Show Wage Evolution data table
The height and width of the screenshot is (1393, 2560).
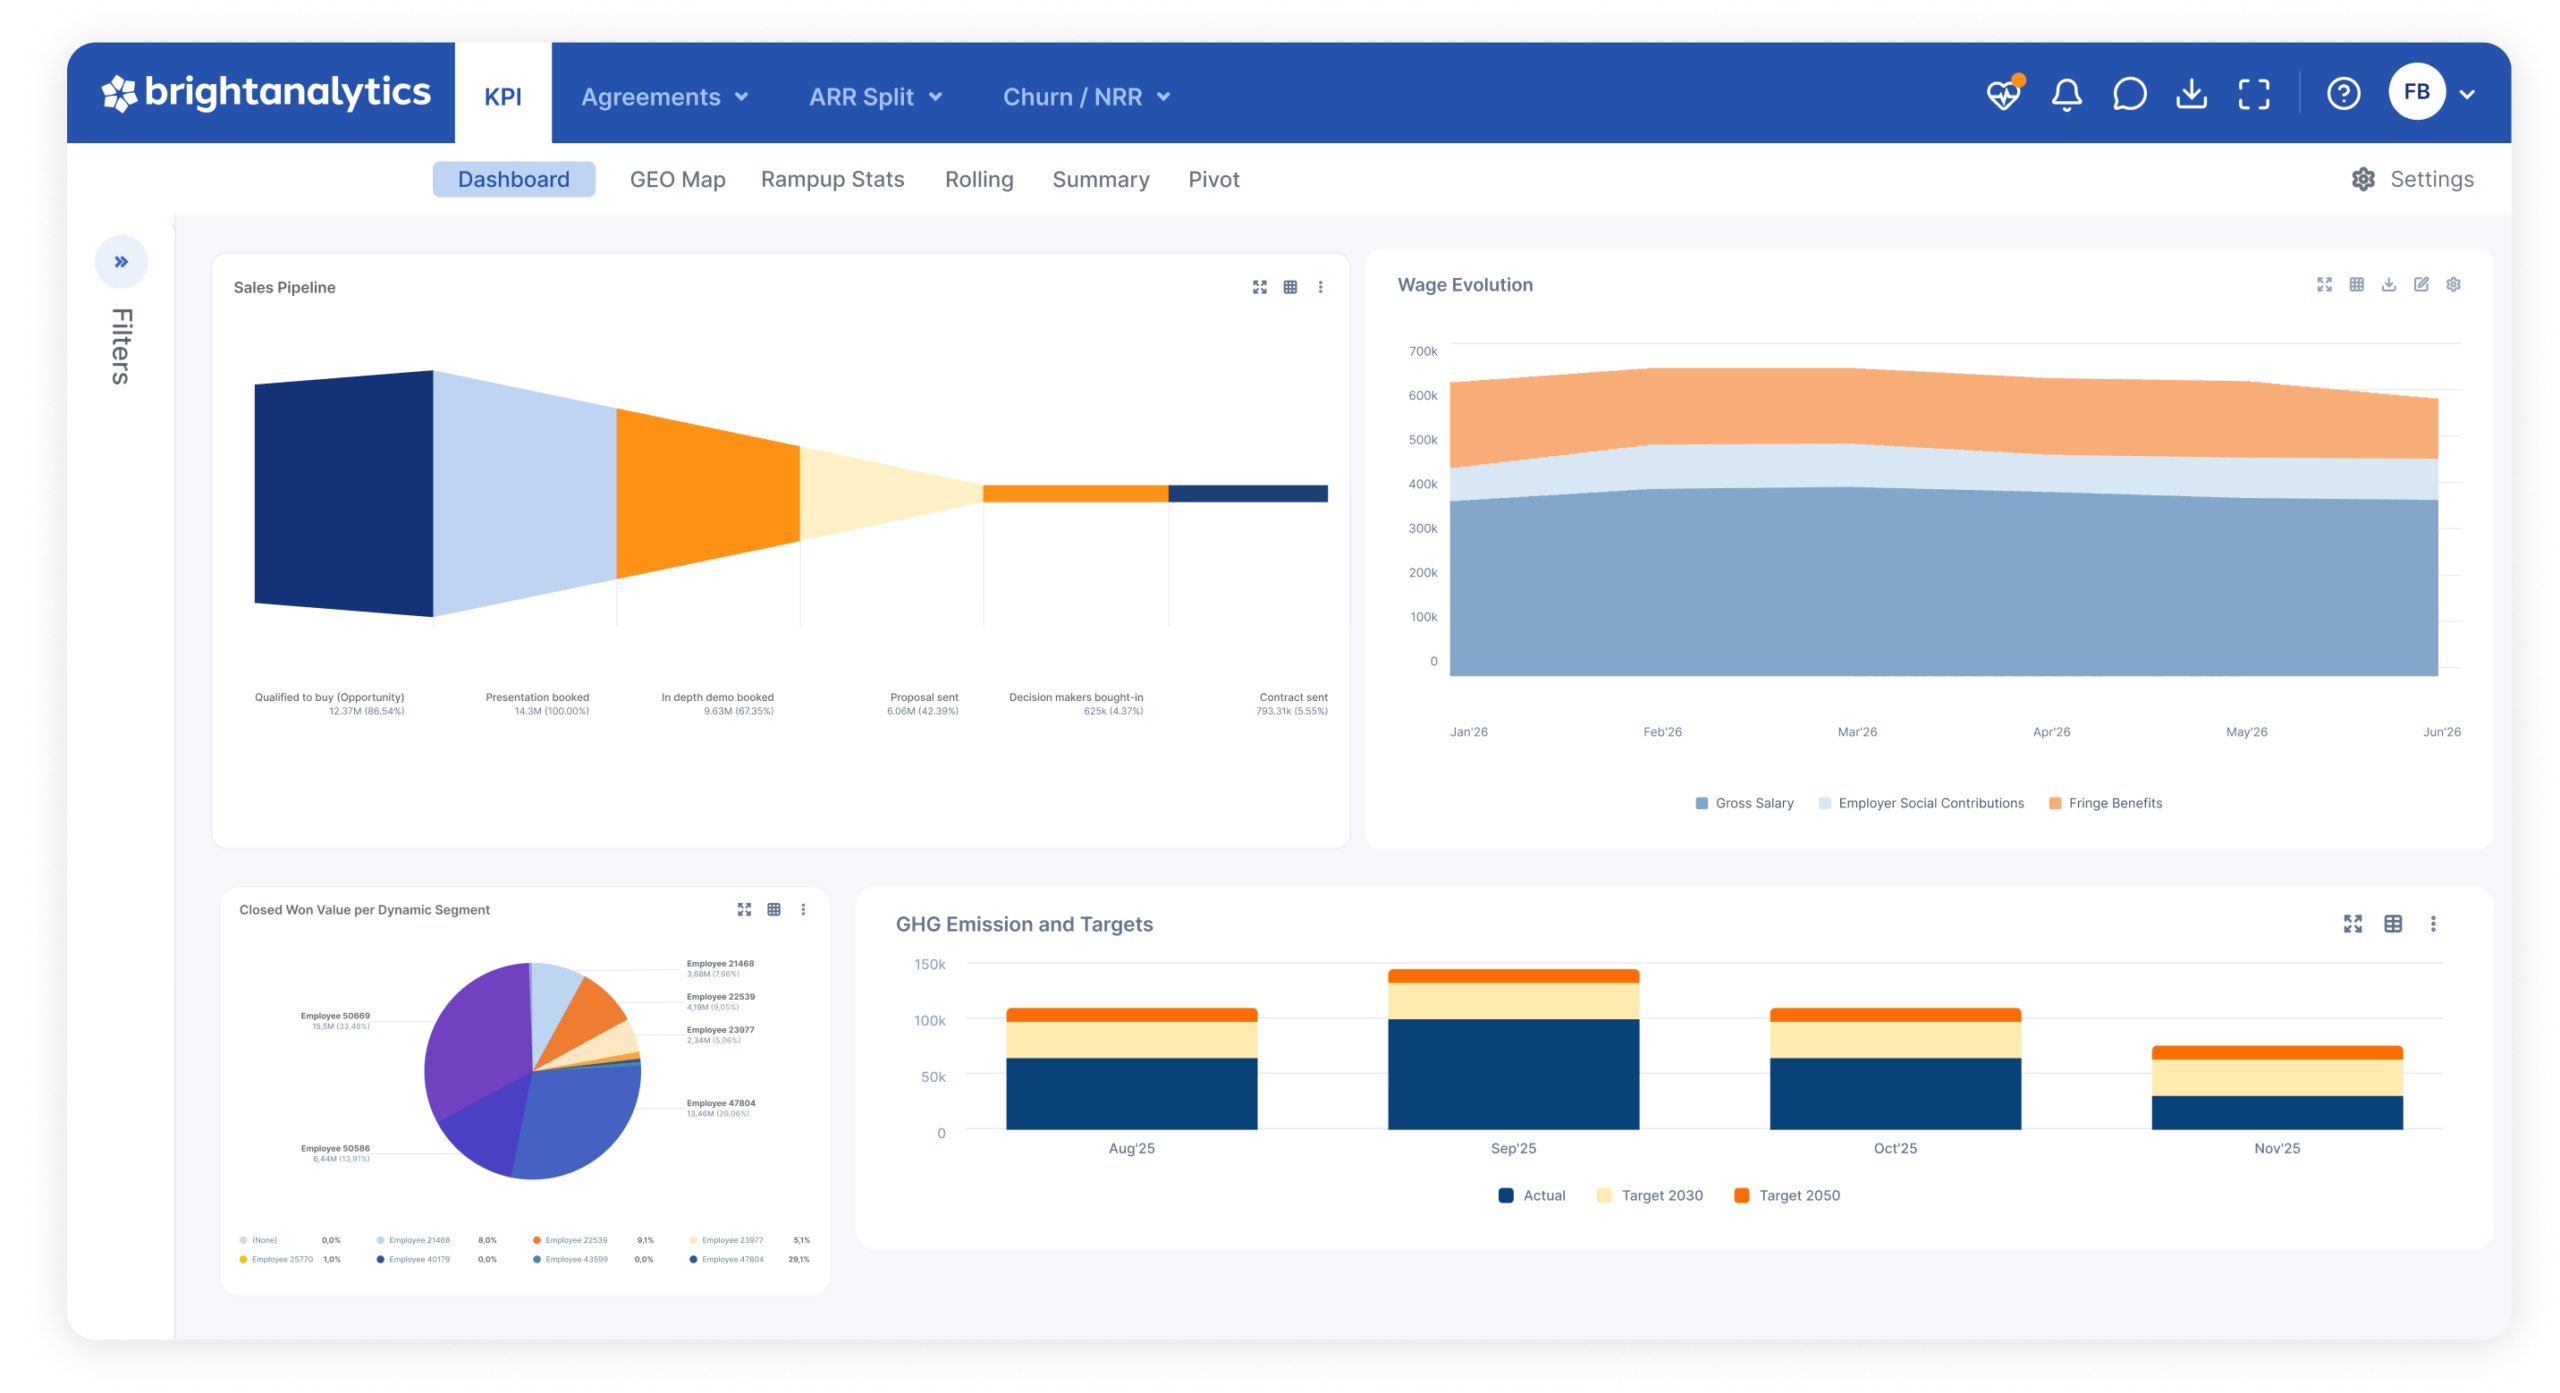[2355, 285]
